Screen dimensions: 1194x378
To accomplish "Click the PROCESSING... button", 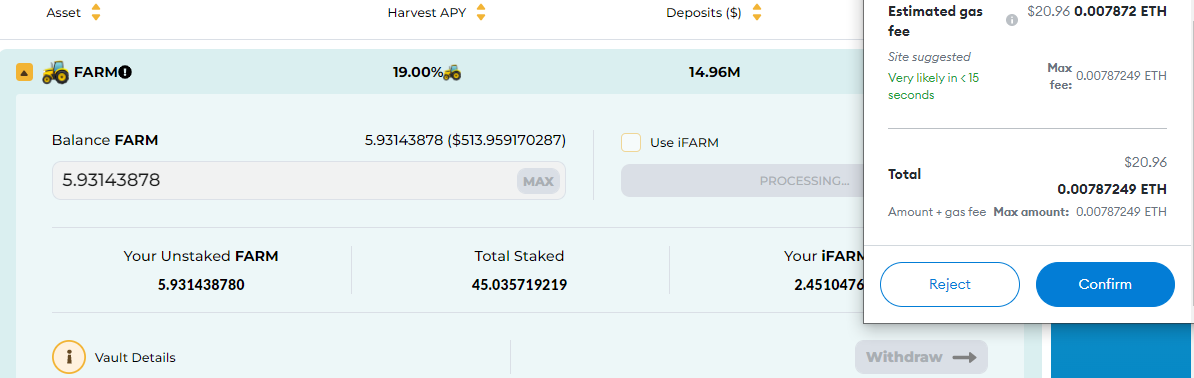I will pos(743,181).
